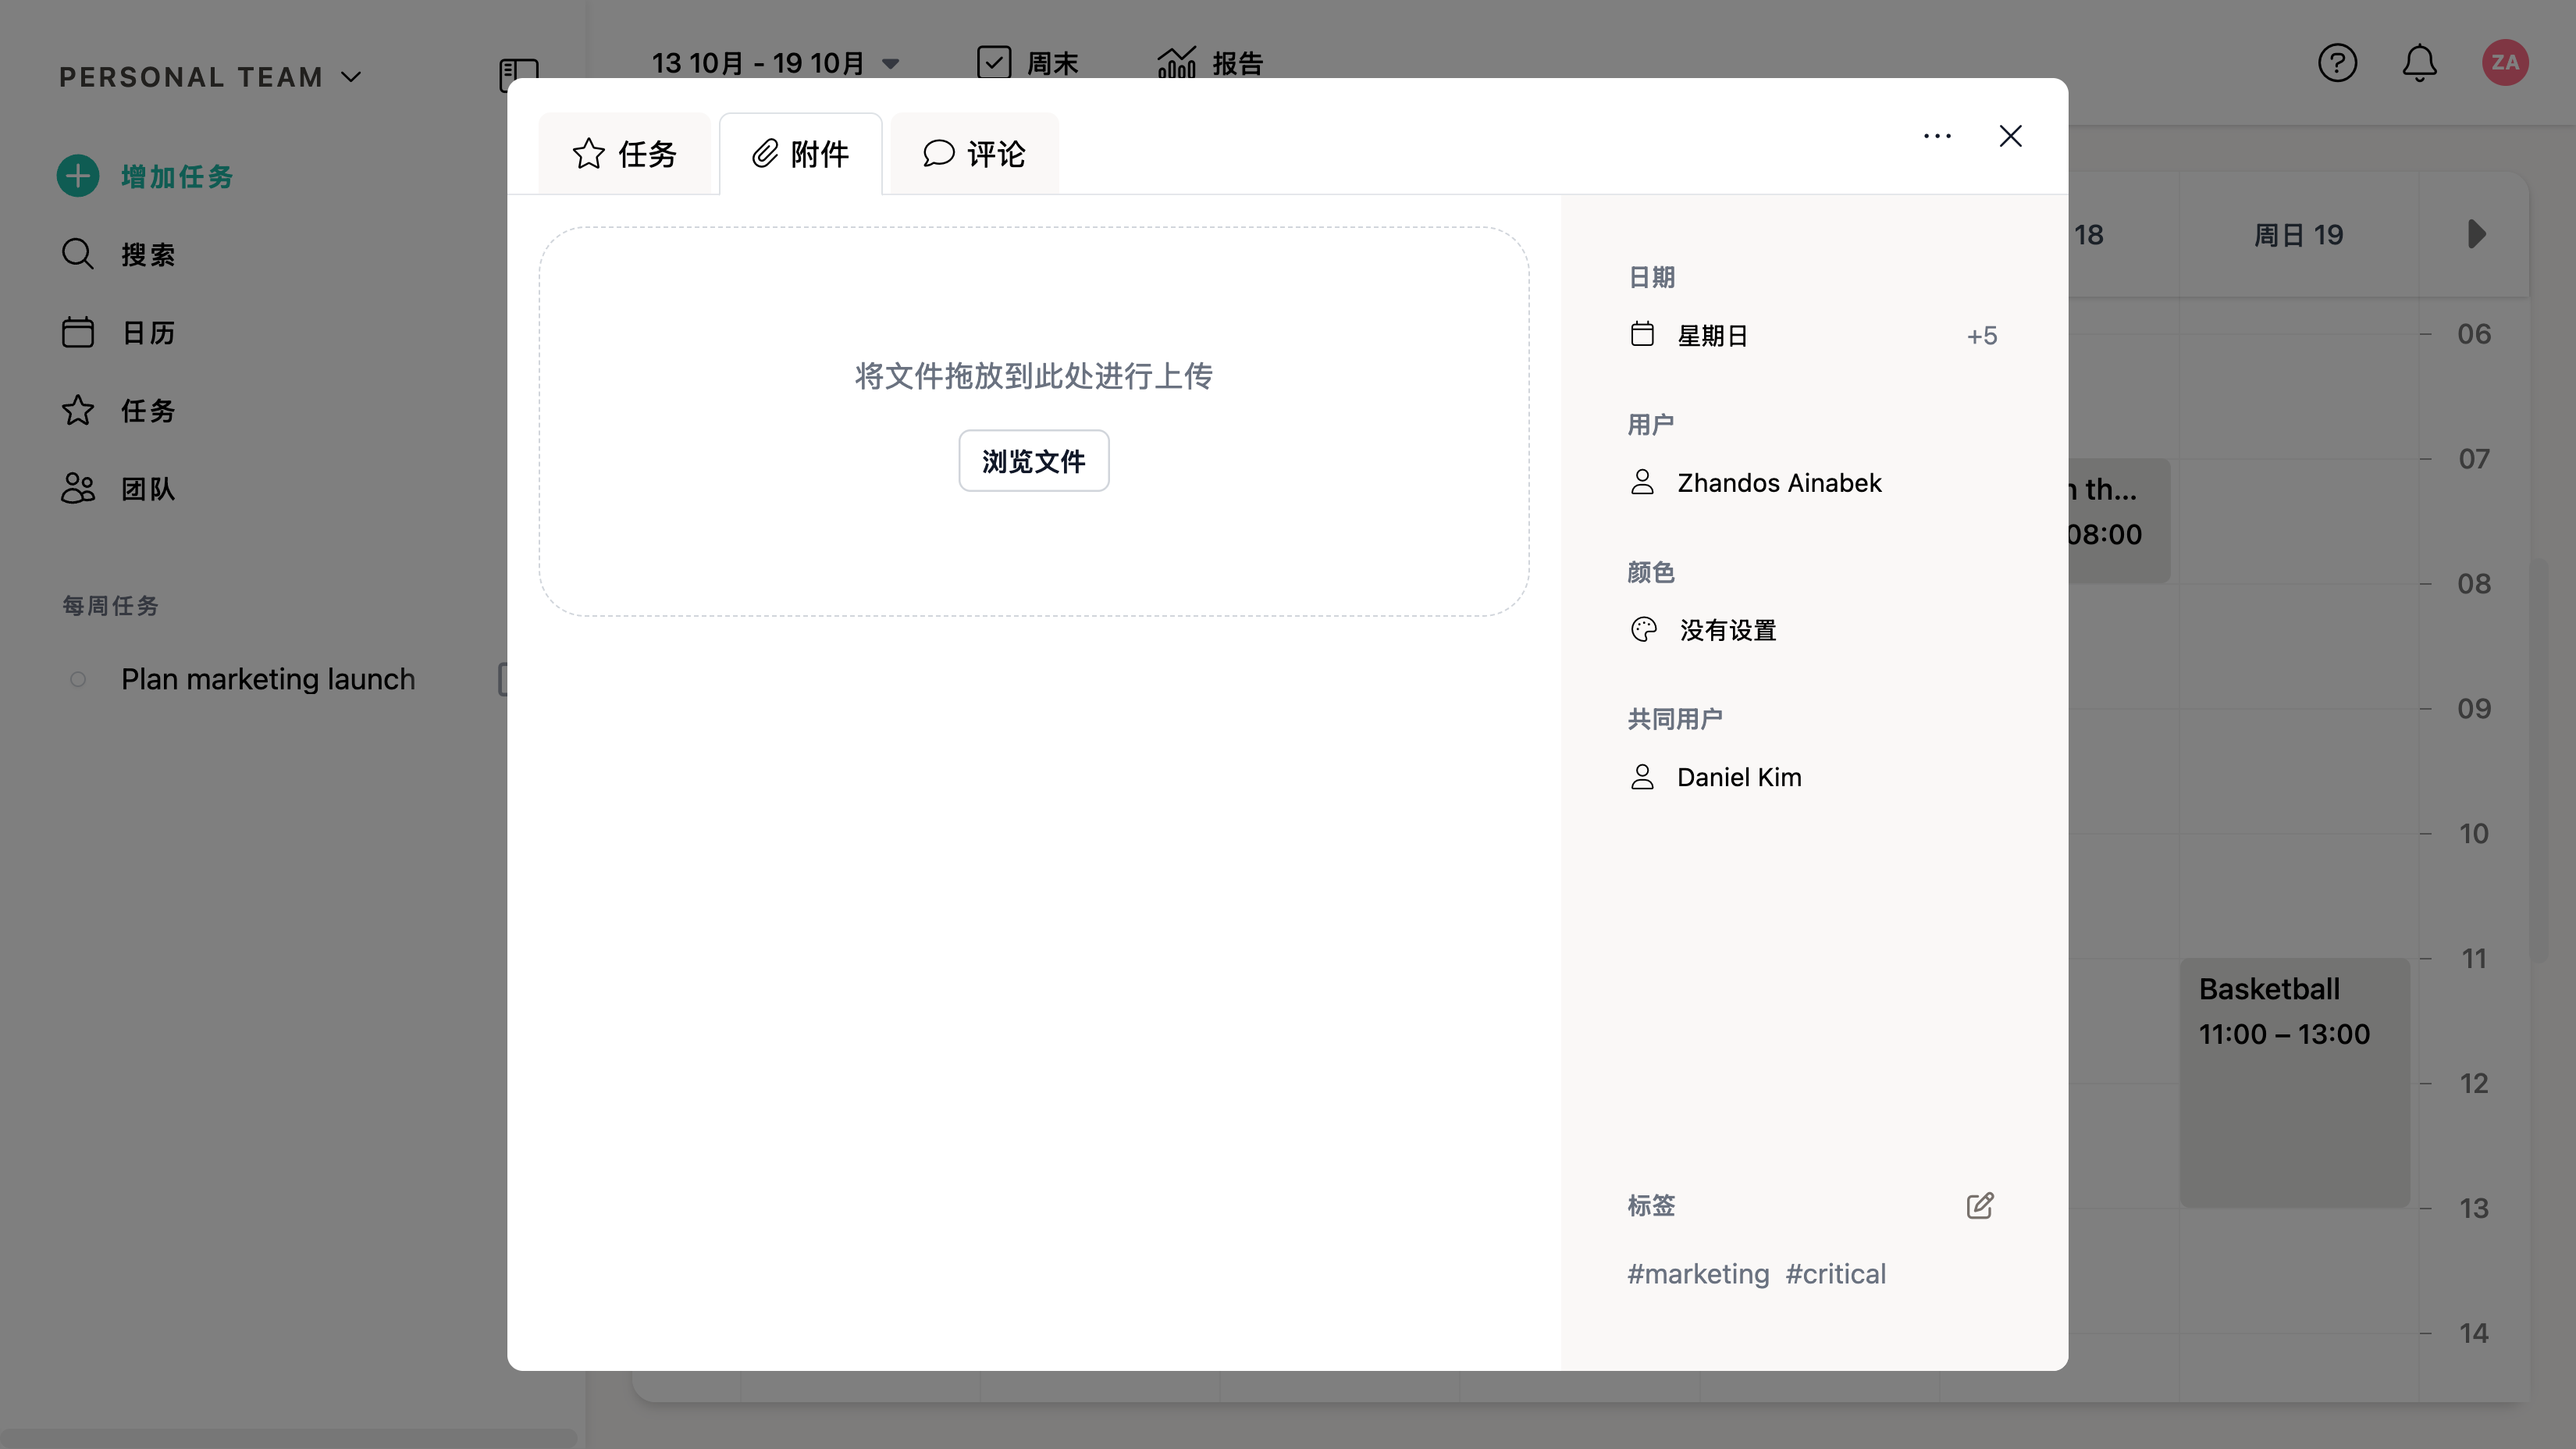Click the 浏览文件 button

pyautogui.click(x=1033, y=461)
